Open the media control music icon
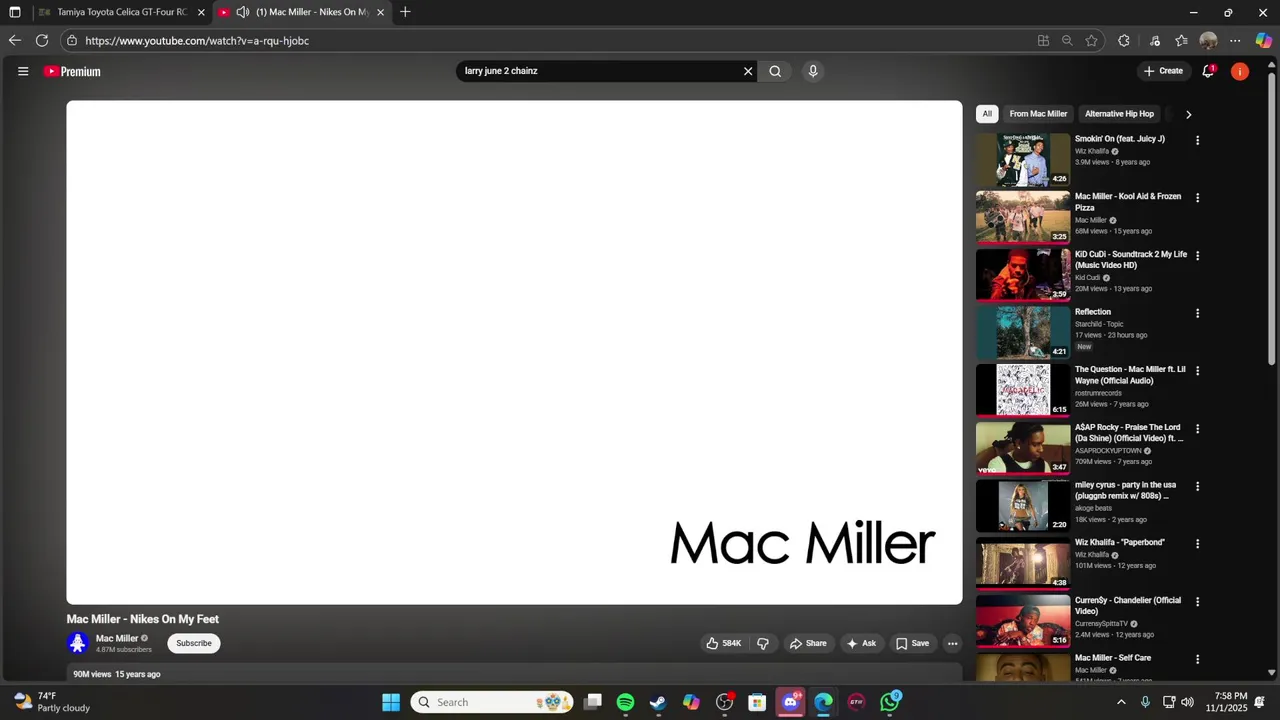Screen dimensions: 1280x720 [1155, 41]
